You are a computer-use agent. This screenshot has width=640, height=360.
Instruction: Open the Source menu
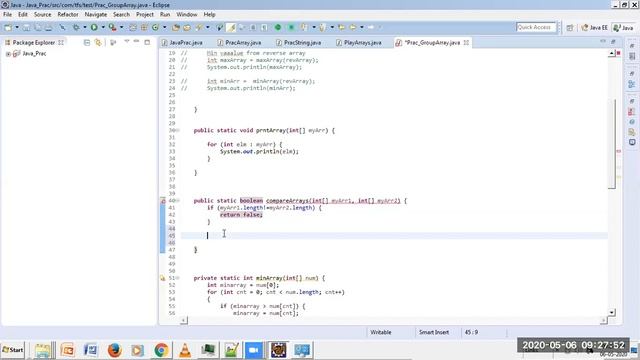(42, 14)
